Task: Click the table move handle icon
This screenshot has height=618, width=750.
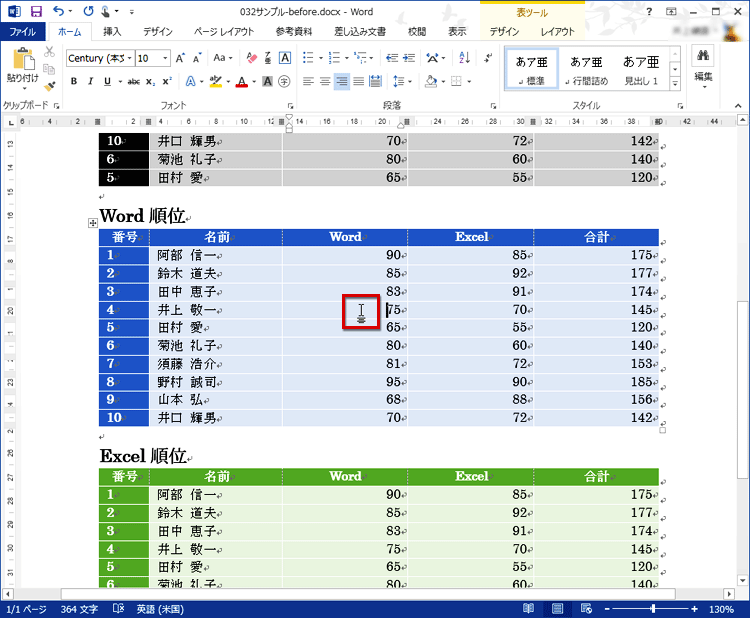Action: coord(93,223)
